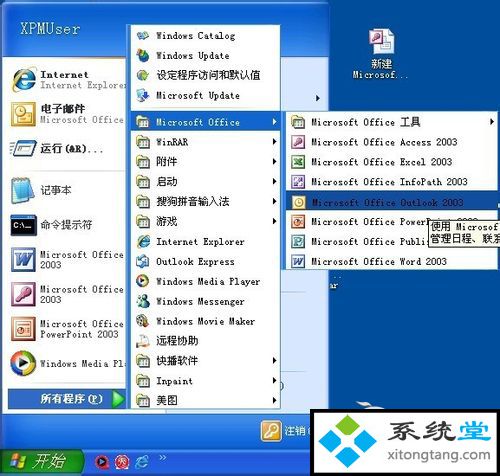Expand the 启动 submenu arrow
This screenshot has height=476, width=500.
(274, 182)
